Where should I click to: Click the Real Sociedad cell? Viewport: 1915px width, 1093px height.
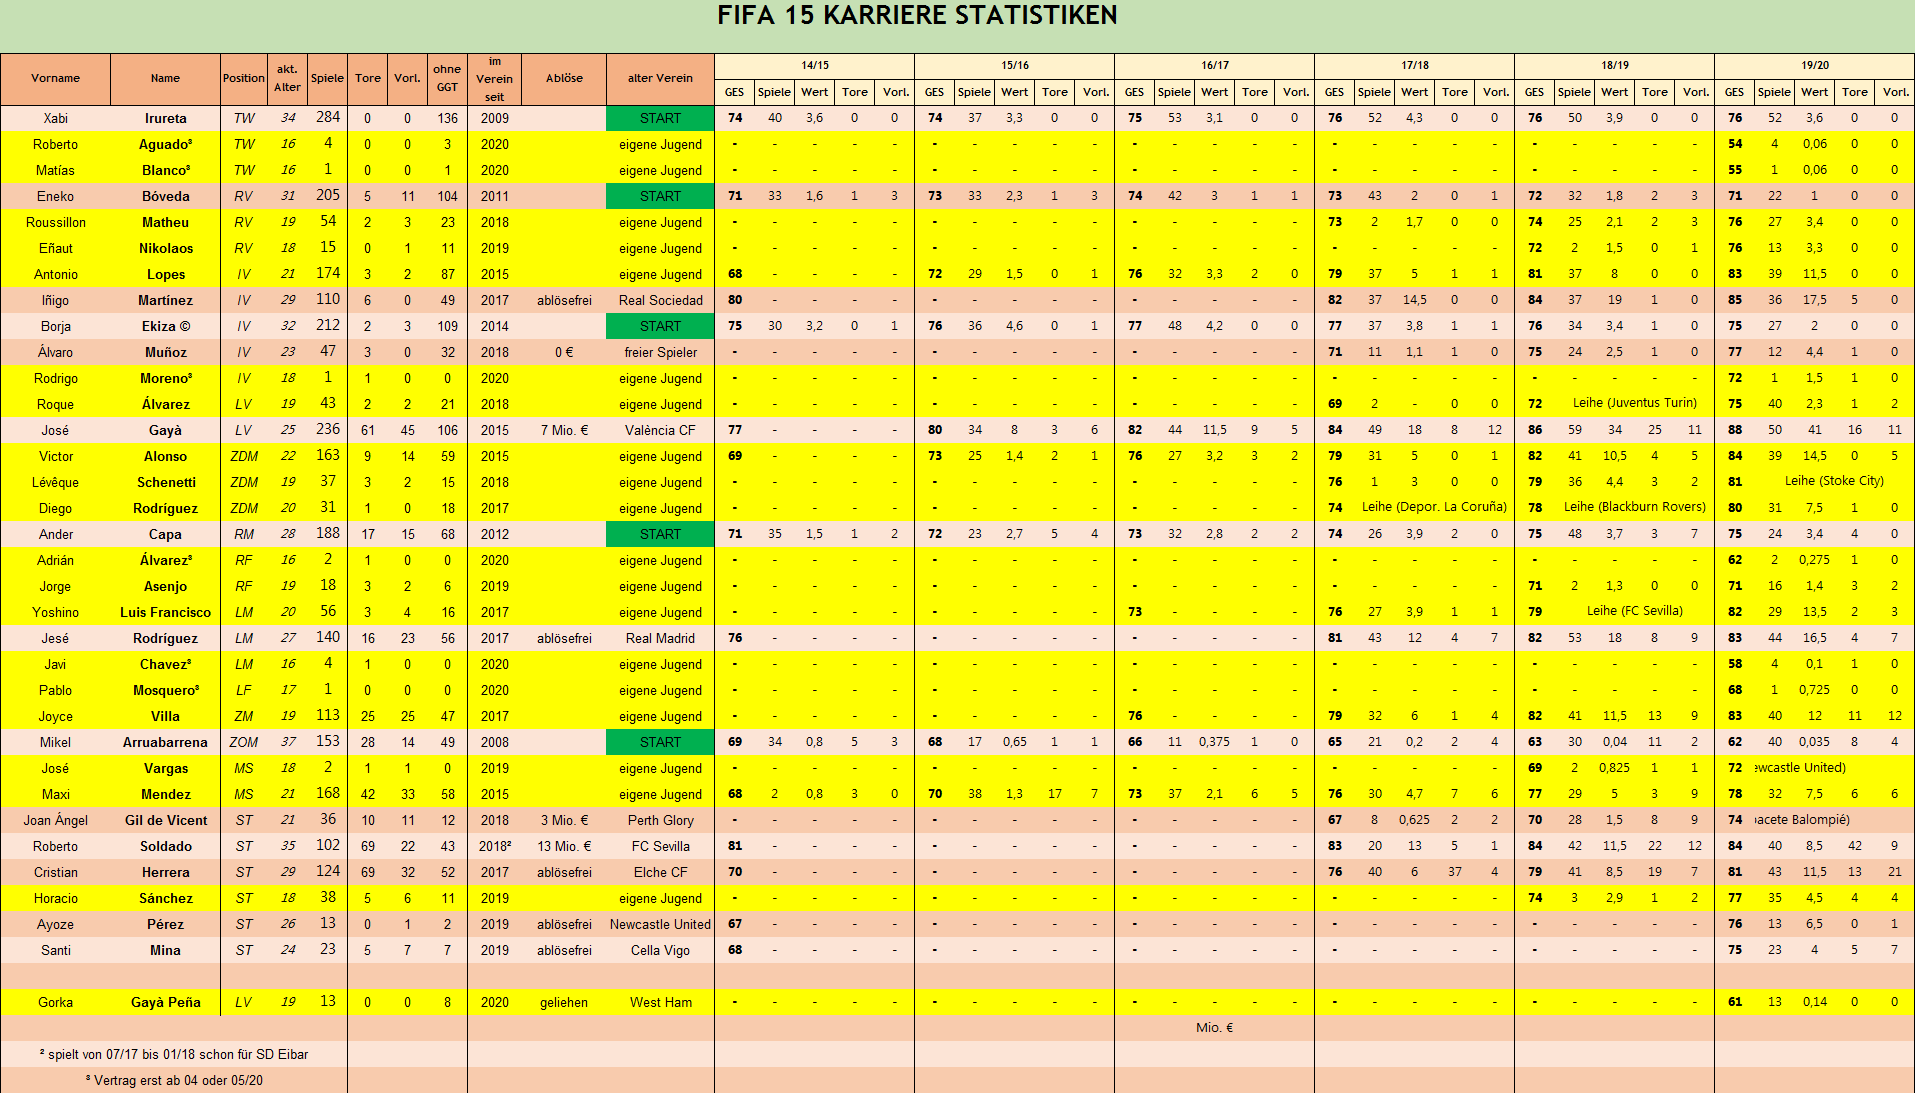click(x=660, y=300)
